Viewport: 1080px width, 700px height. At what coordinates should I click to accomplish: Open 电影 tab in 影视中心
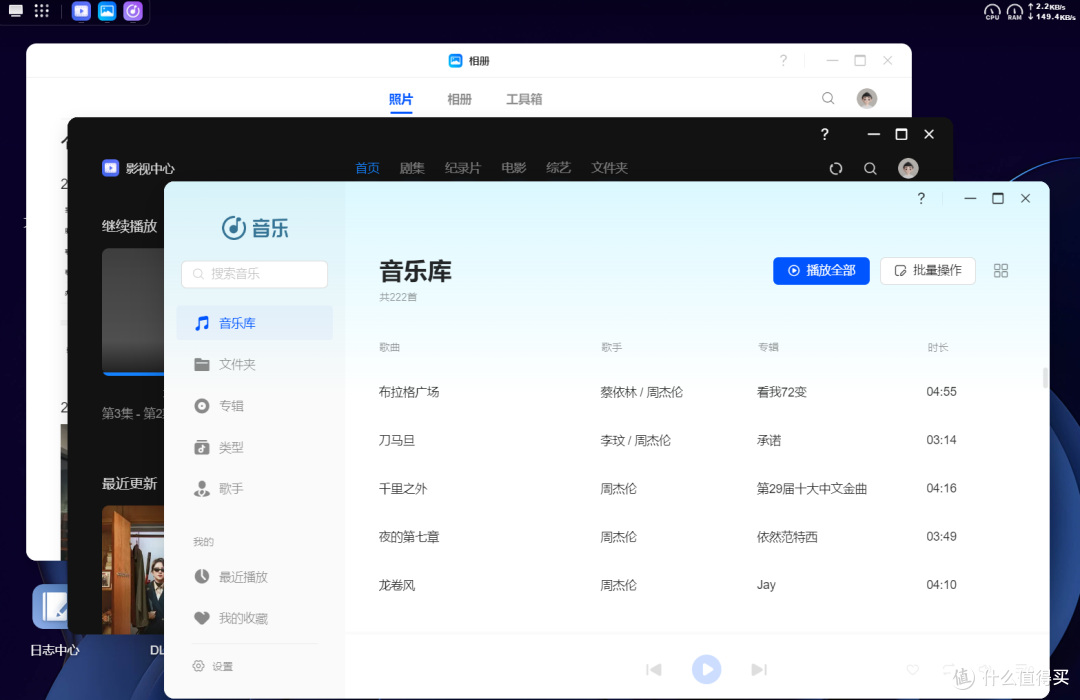[x=514, y=168]
